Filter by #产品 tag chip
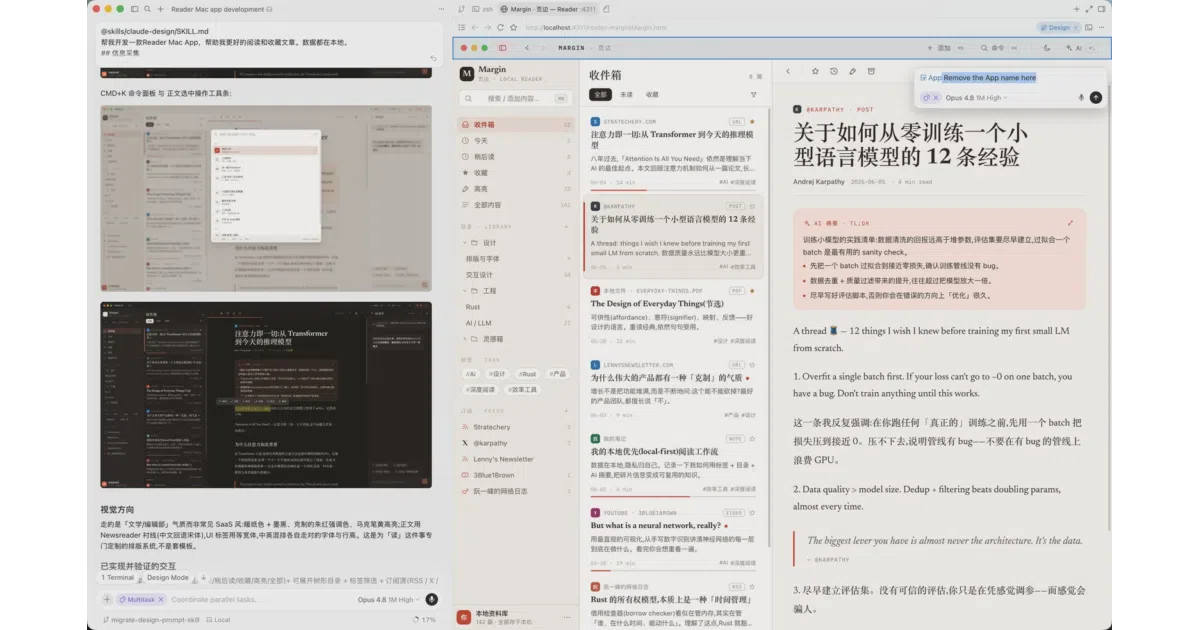The width and height of the screenshot is (1200, 630). tap(556, 374)
